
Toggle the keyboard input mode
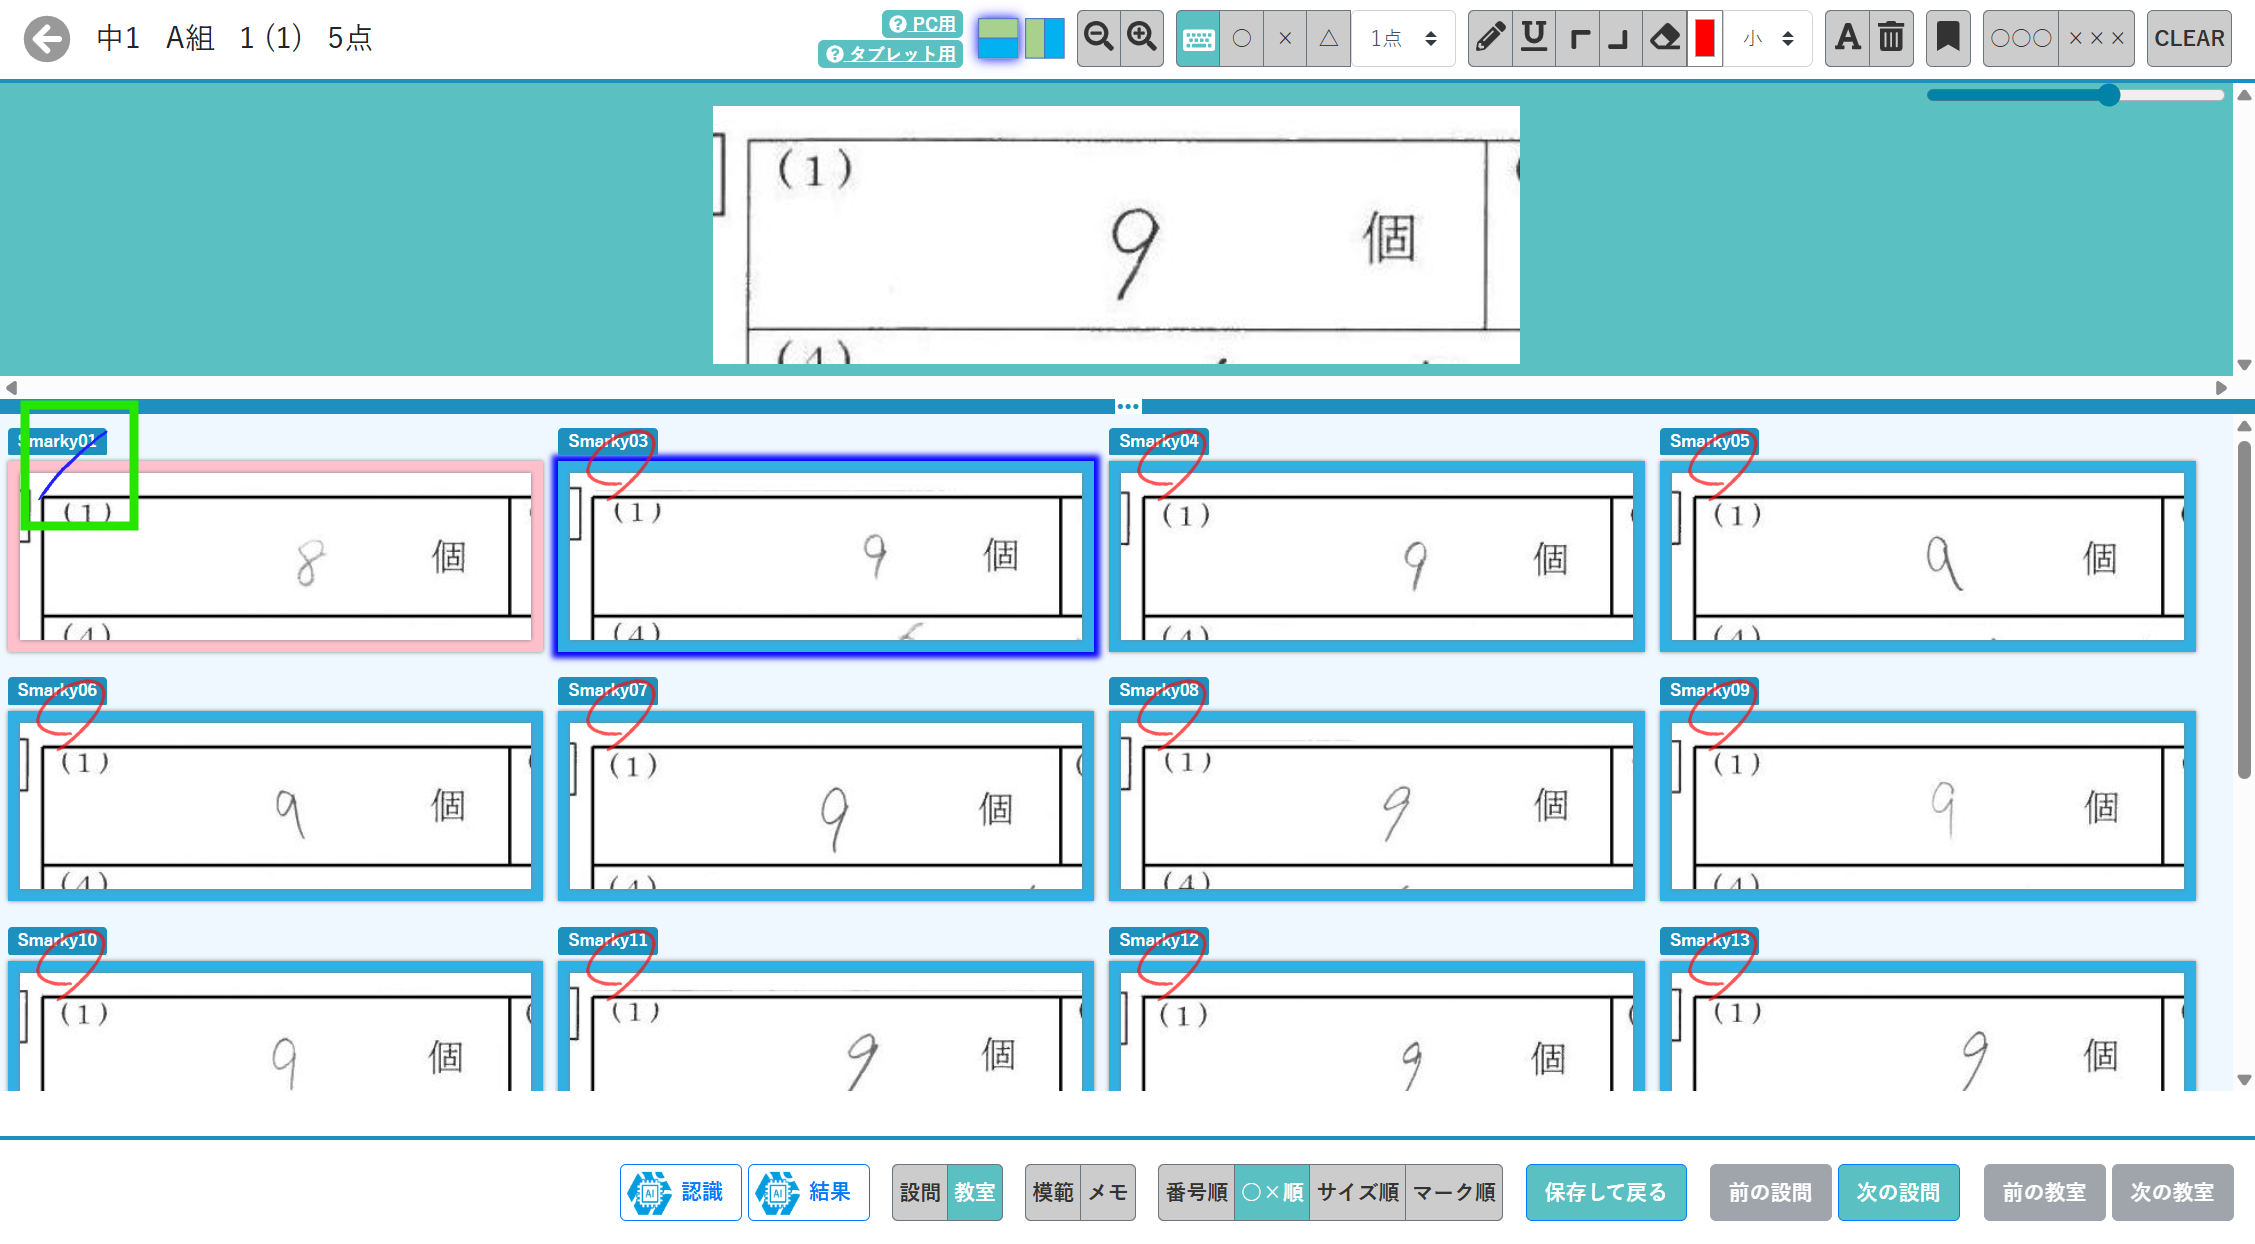pos(1198,38)
